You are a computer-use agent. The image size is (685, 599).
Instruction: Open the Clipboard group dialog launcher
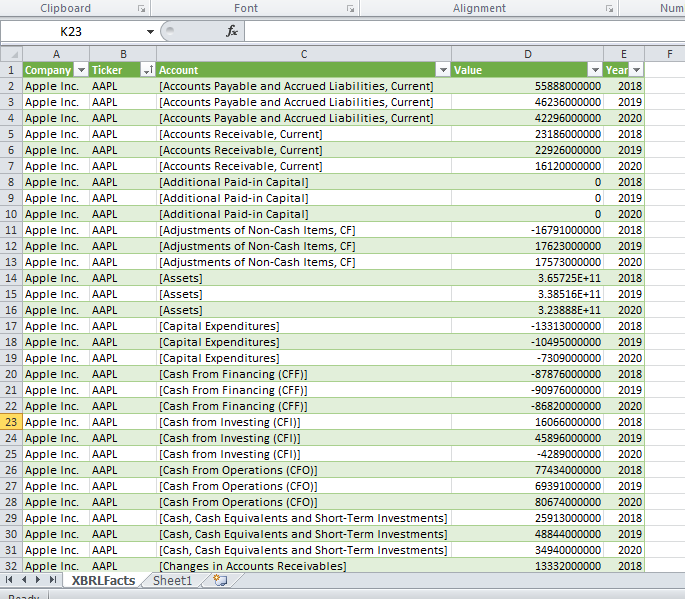pyautogui.click(x=141, y=9)
